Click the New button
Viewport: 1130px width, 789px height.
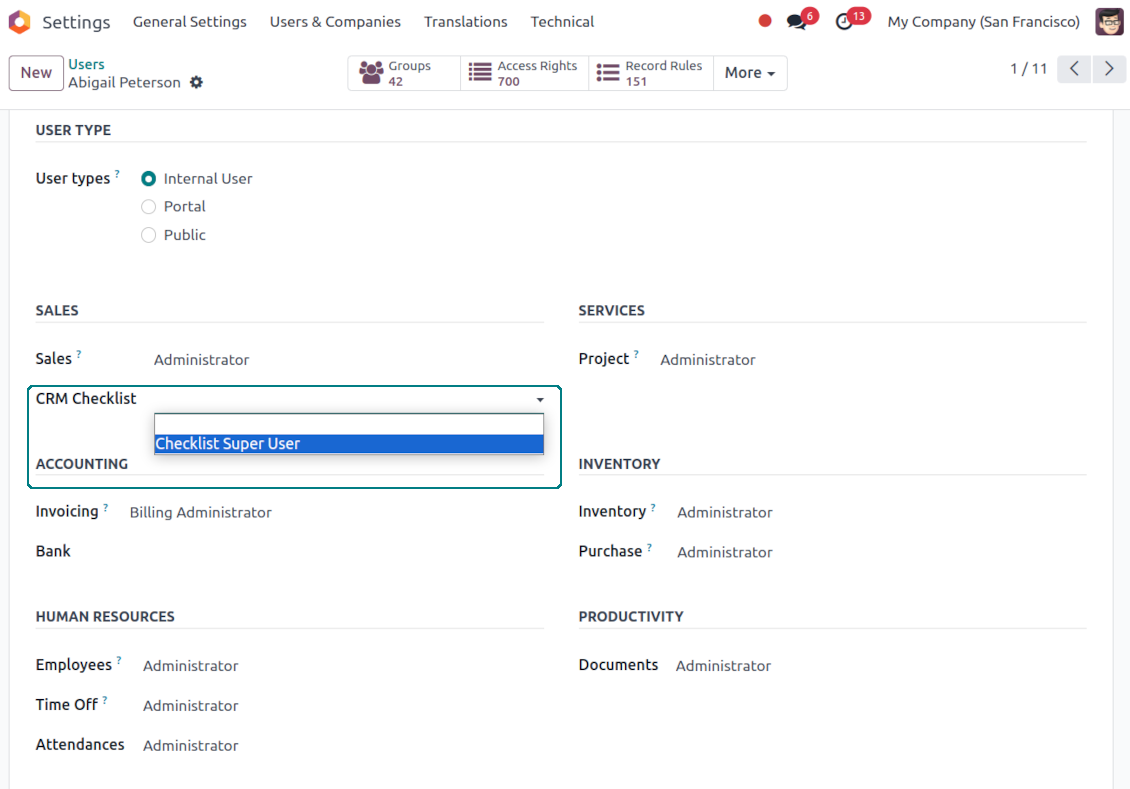click(36, 73)
